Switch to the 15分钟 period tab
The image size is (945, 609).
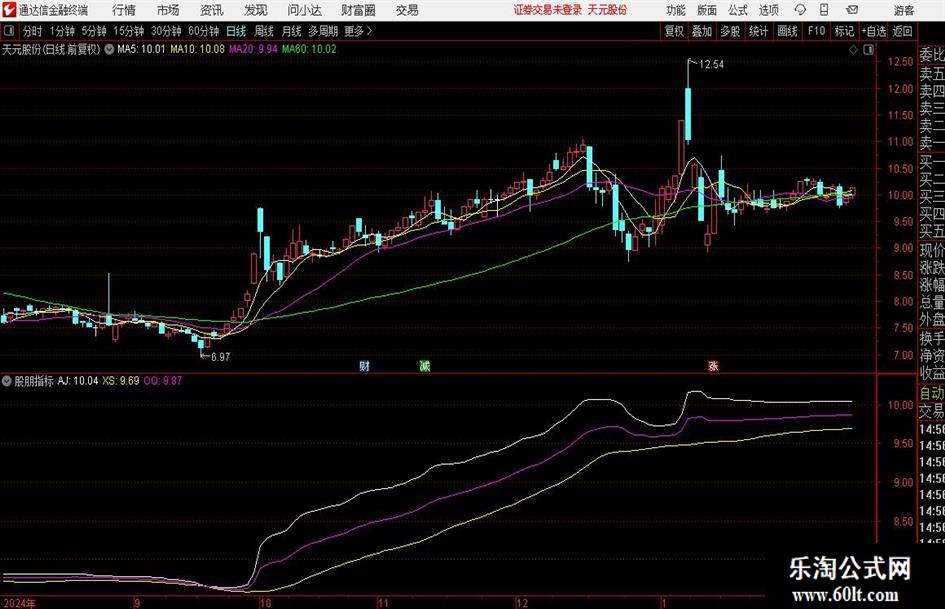[129, 31]
